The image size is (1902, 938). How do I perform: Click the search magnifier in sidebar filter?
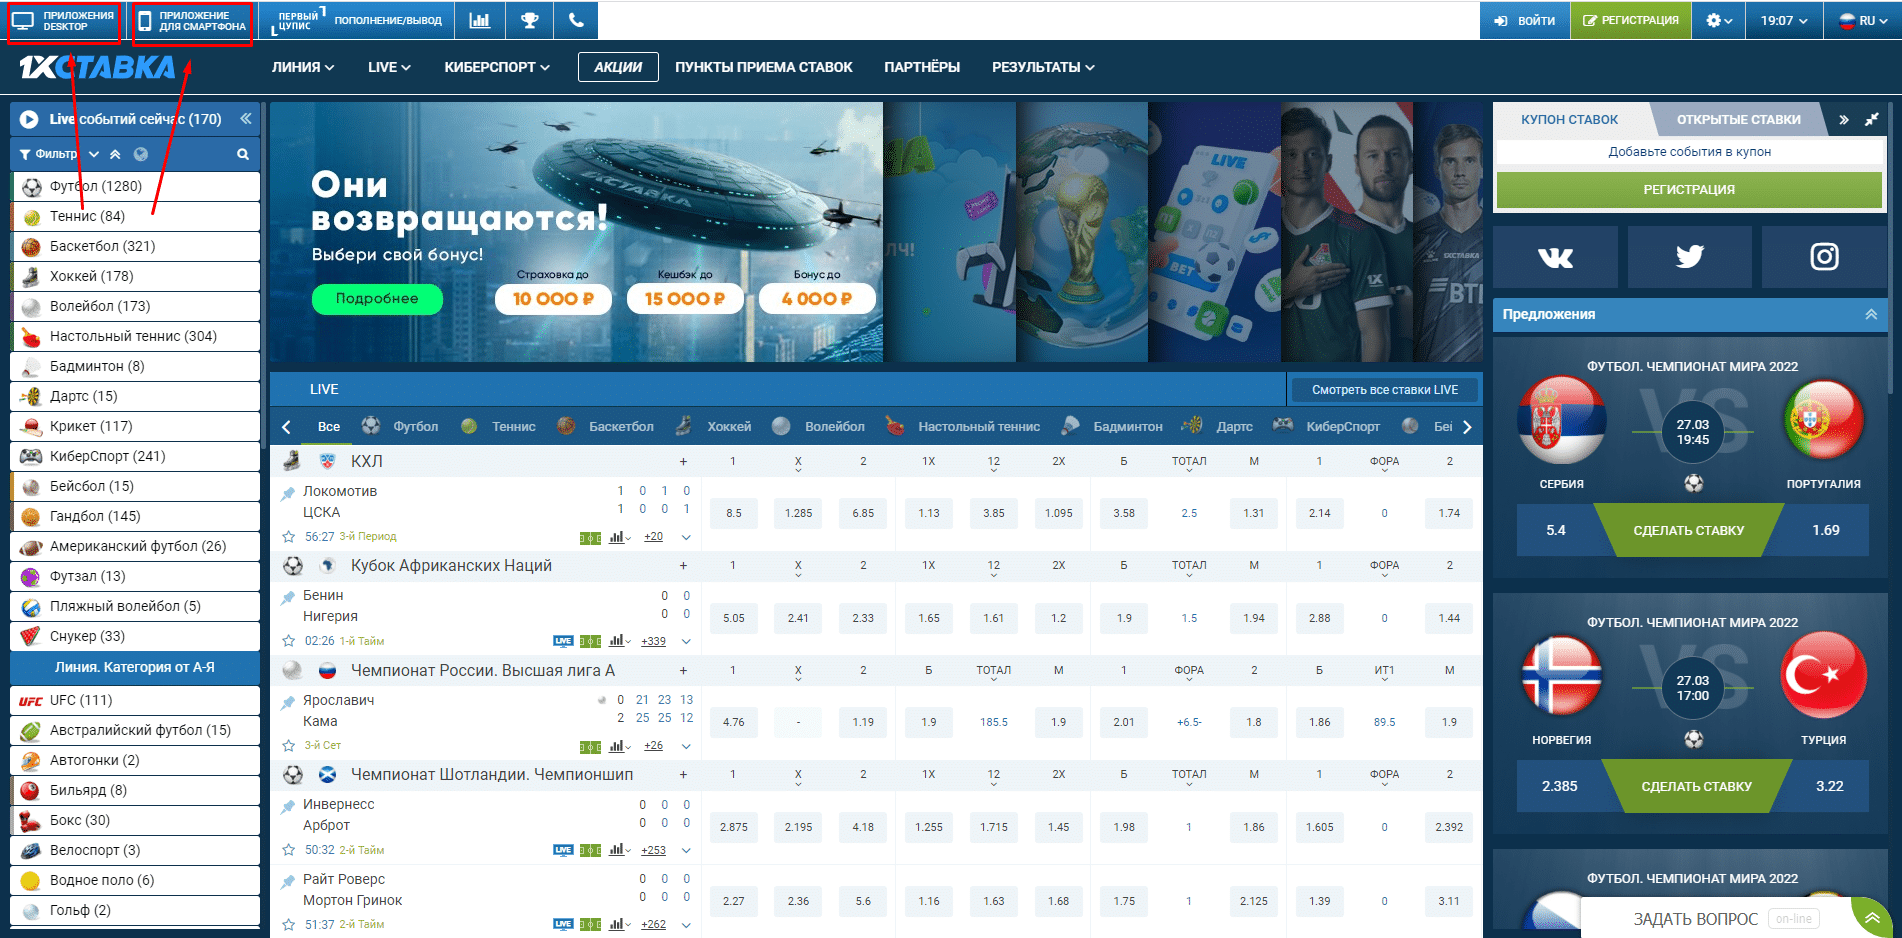(242, 154)
